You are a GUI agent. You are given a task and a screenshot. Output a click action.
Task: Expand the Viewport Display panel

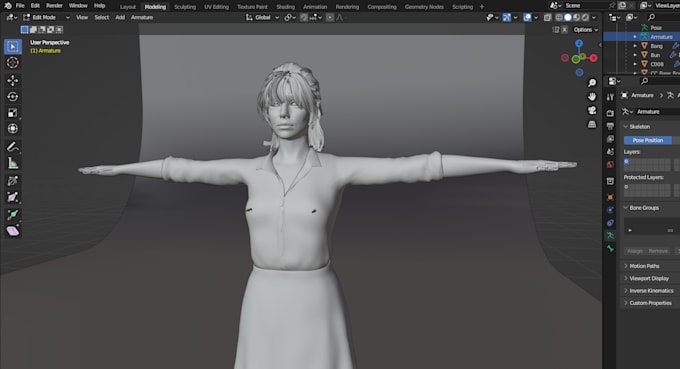[x=625, y=278]
